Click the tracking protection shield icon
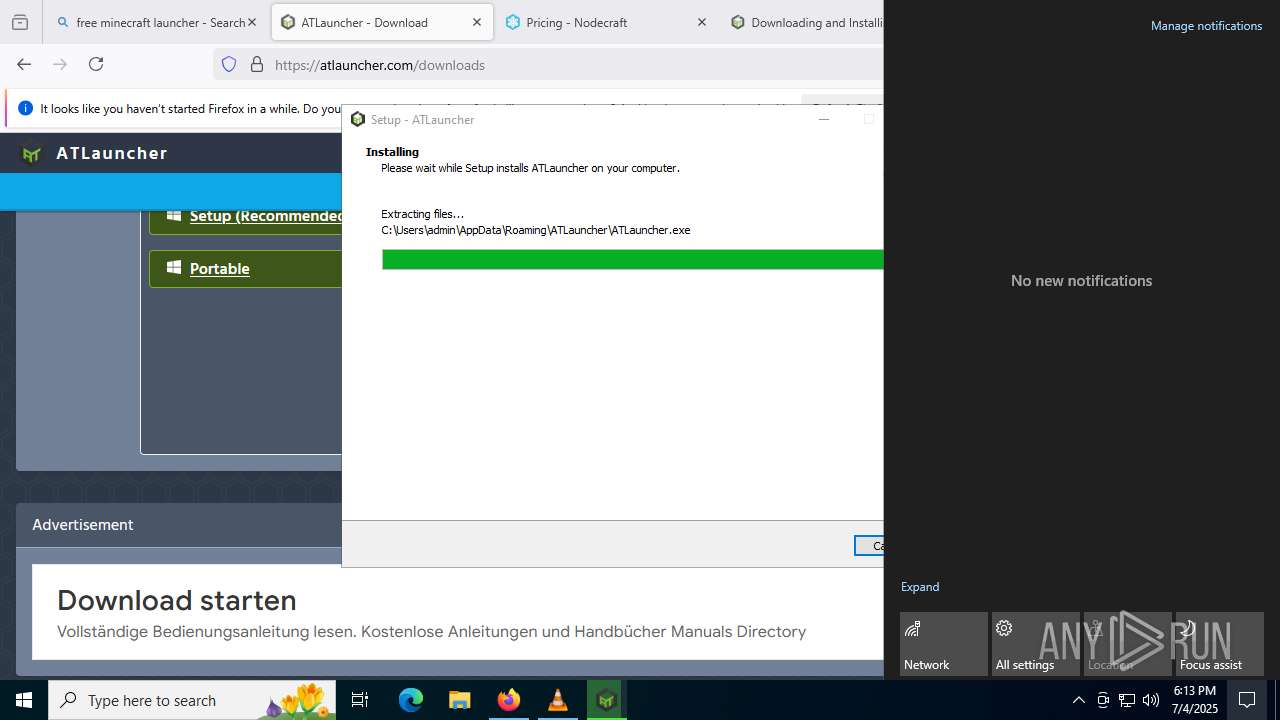 (229, 64)
